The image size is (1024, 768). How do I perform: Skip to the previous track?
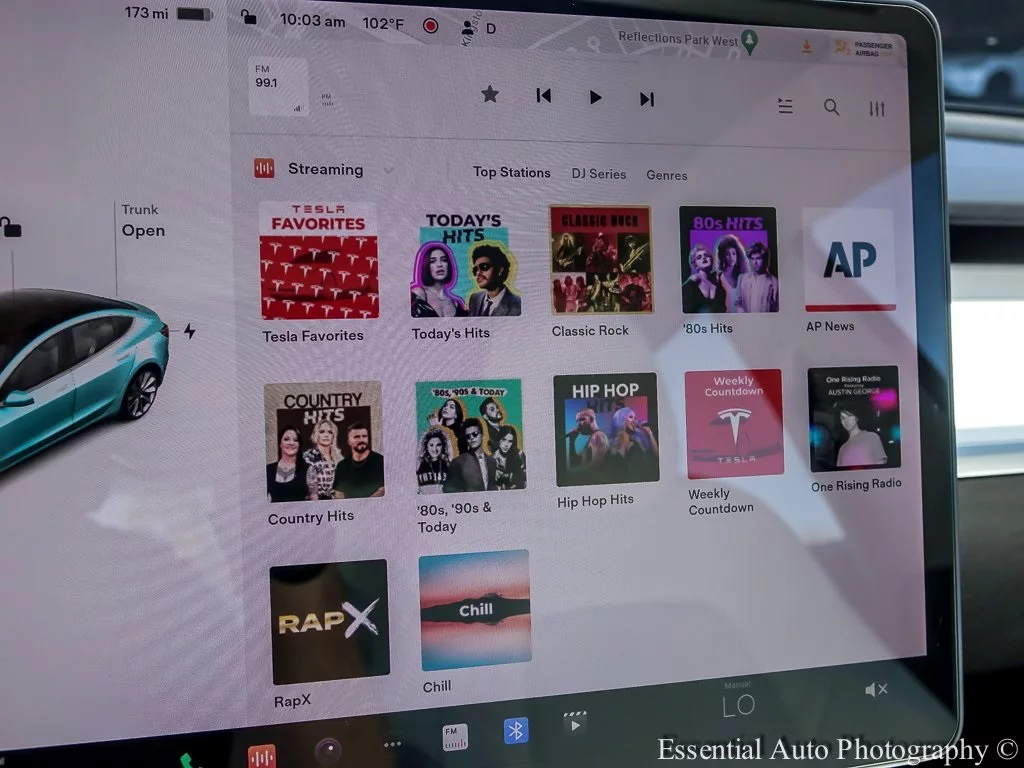543,96
